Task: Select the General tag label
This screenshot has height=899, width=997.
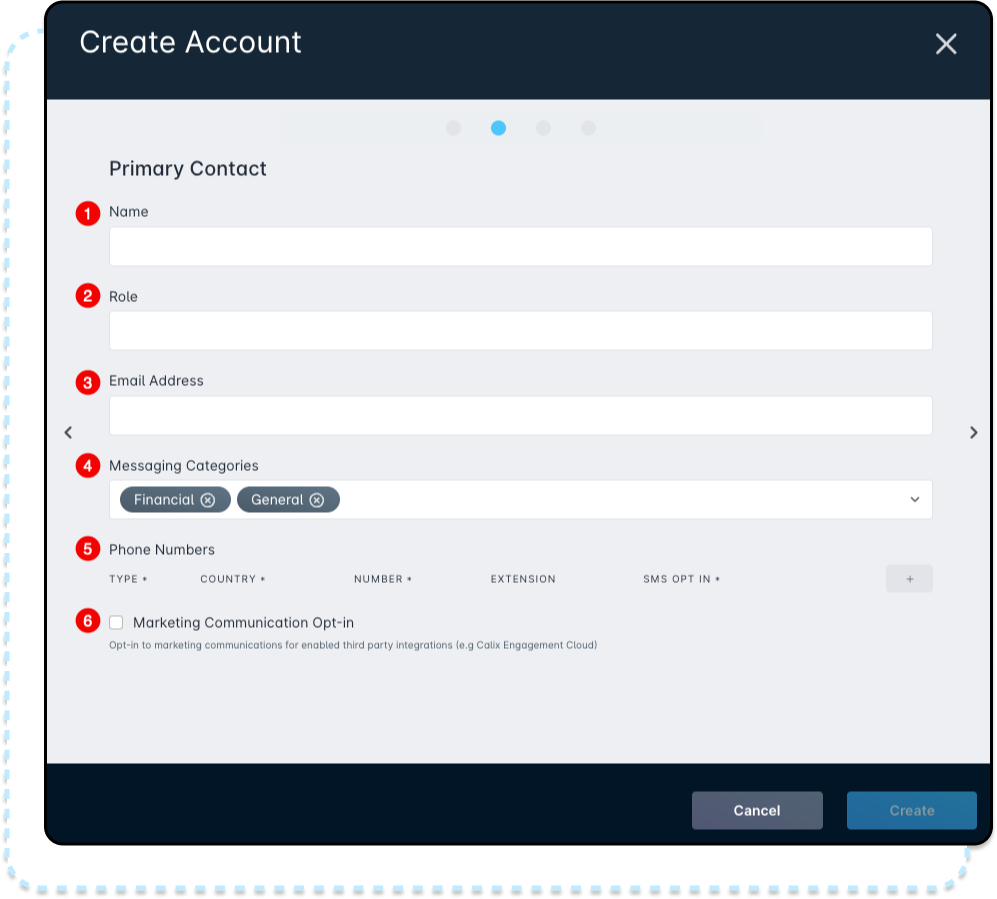Action: coord(277,500)
